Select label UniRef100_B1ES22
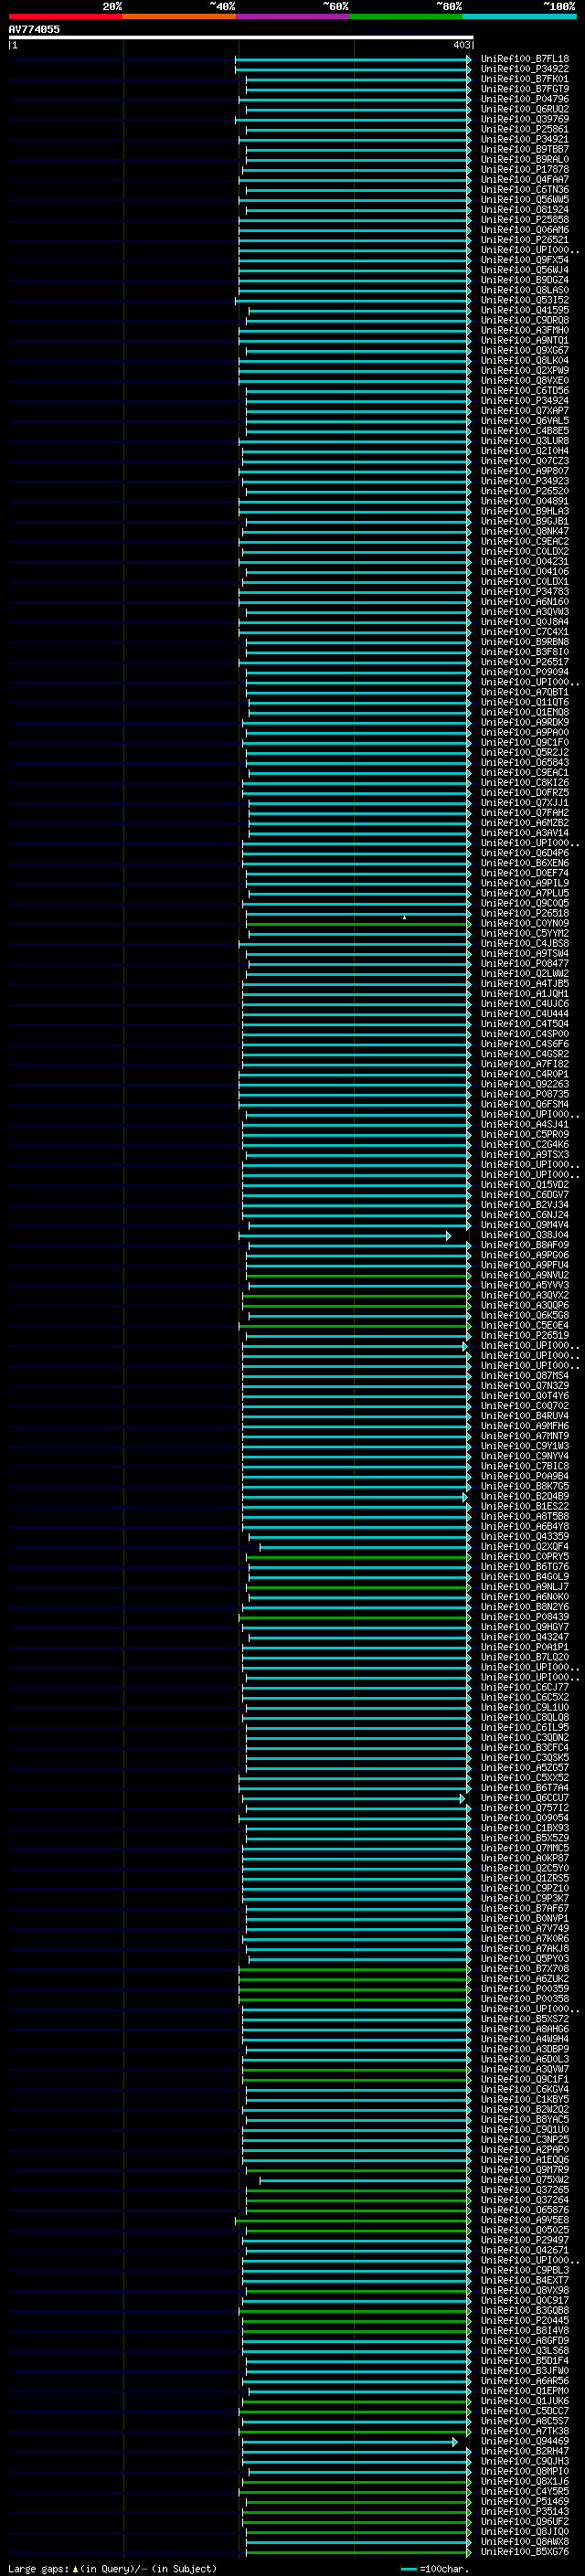The height and width of the screenshot is (2576, 585). 524,1507
